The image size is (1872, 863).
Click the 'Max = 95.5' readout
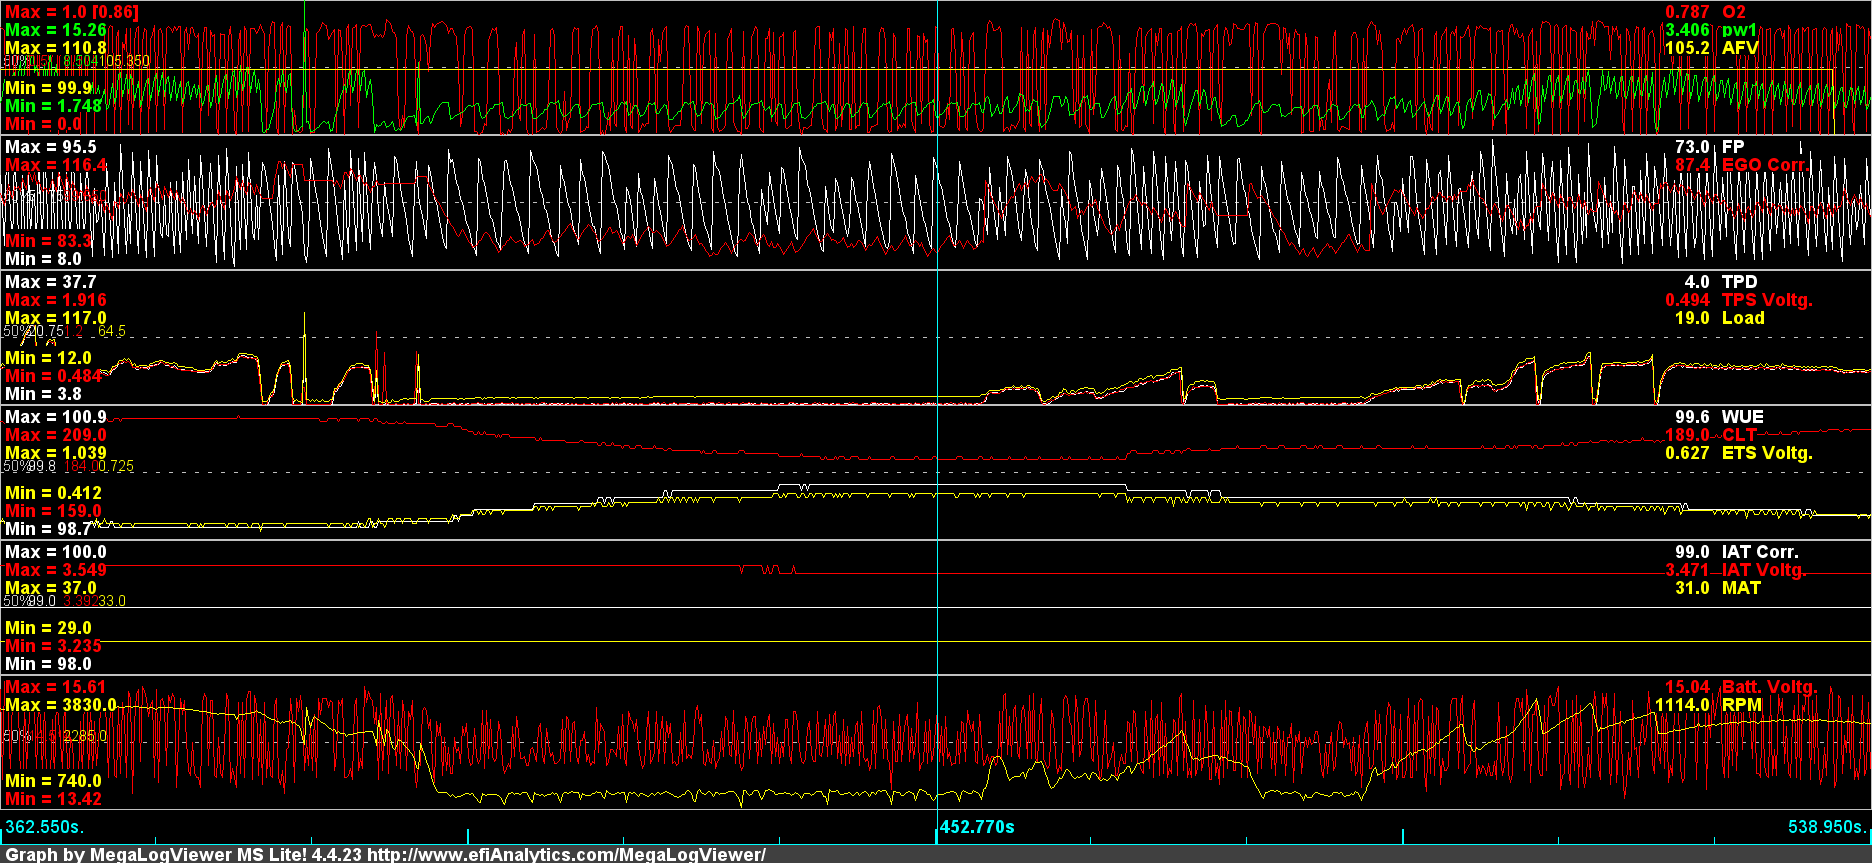coord(50,147)
